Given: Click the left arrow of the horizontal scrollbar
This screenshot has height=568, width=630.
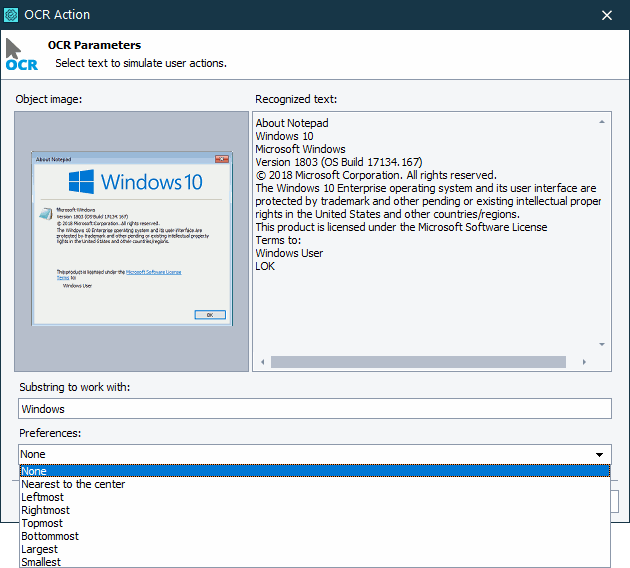Looking at the screenshot, I should coord(263,361).
